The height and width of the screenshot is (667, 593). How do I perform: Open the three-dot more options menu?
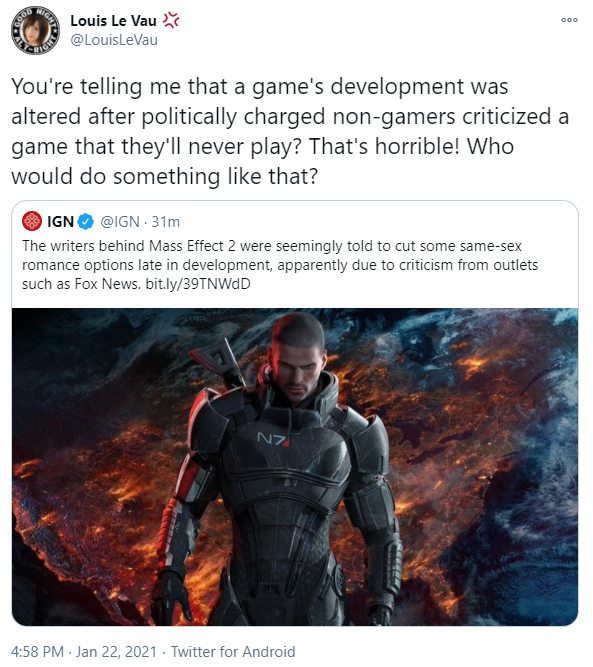tap(569, 20)
